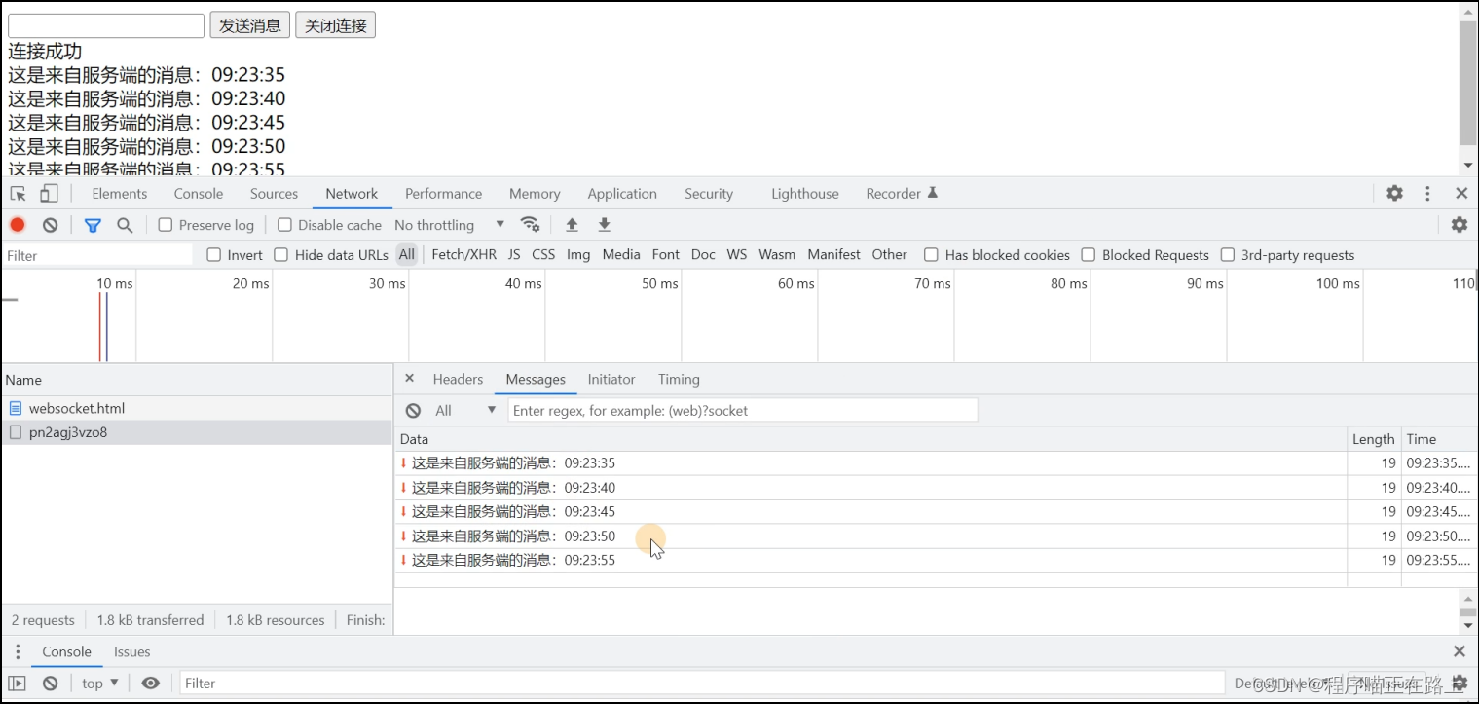Click the 关闭连接 button
The width and height of the screenshot is (1479, 704).
coord(336,25)
